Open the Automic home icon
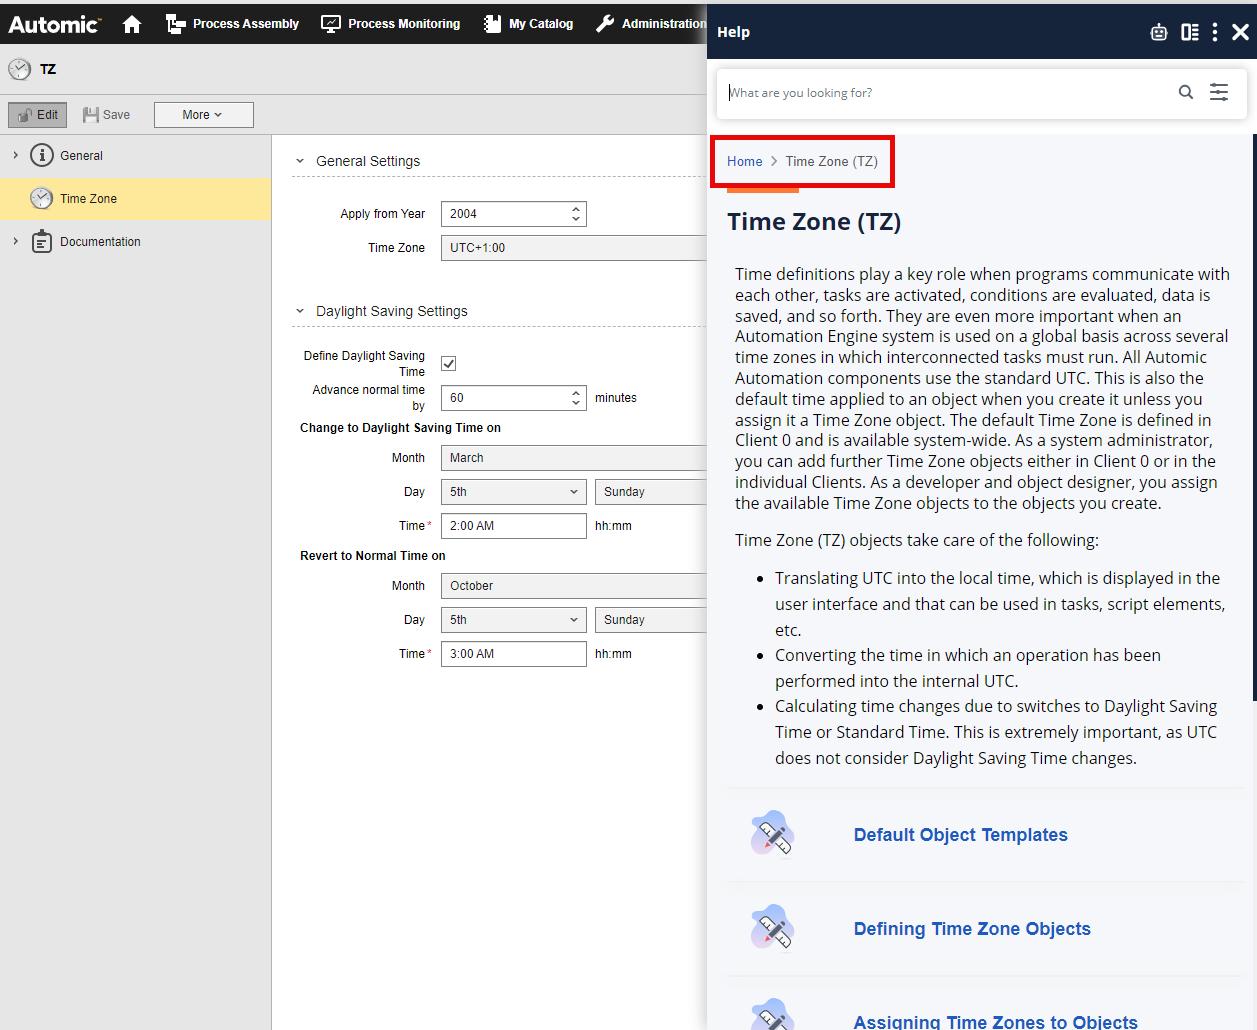The width and height of the screenshot is (1257, 1030). (x=131, y=23)
